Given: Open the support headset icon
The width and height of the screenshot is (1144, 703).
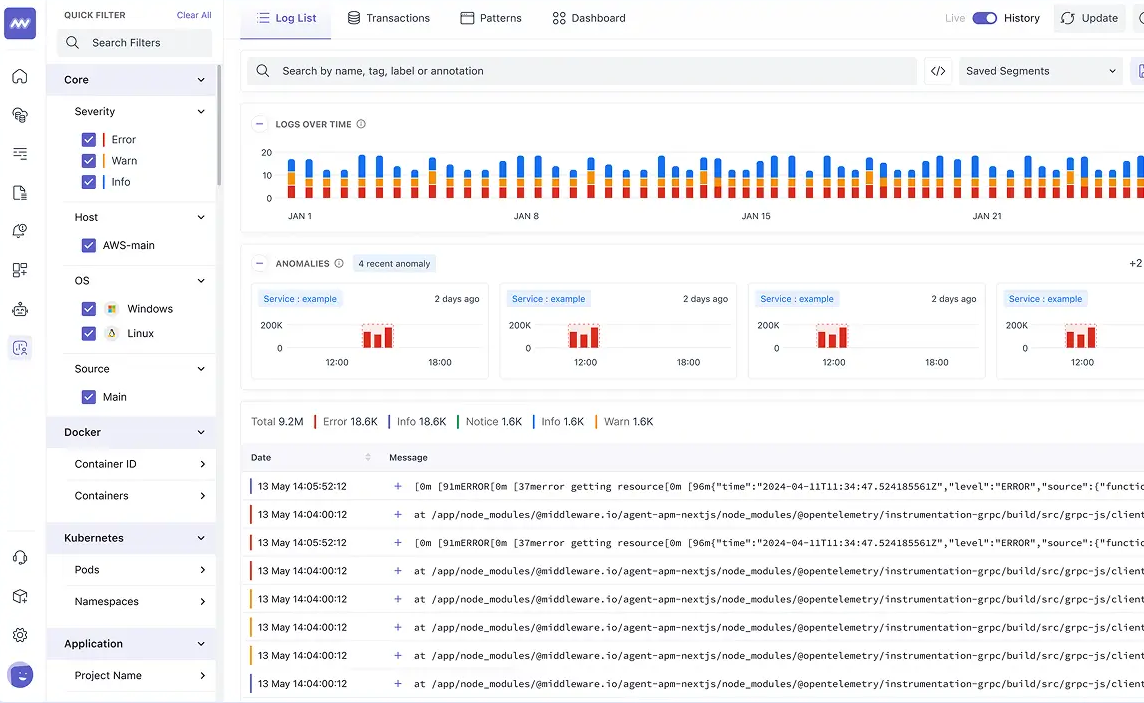Looking at the screenshot, I should click(x=20, y=558).
